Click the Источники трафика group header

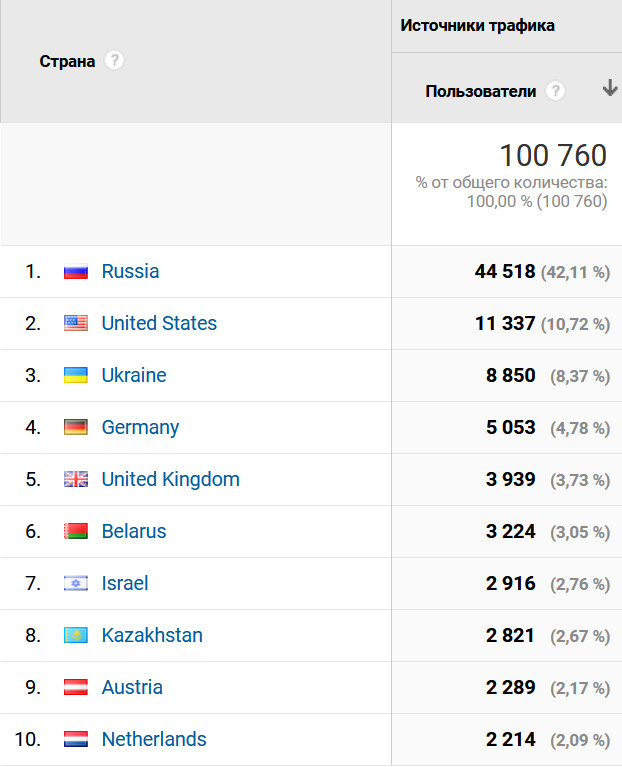[x=477, y=25]
